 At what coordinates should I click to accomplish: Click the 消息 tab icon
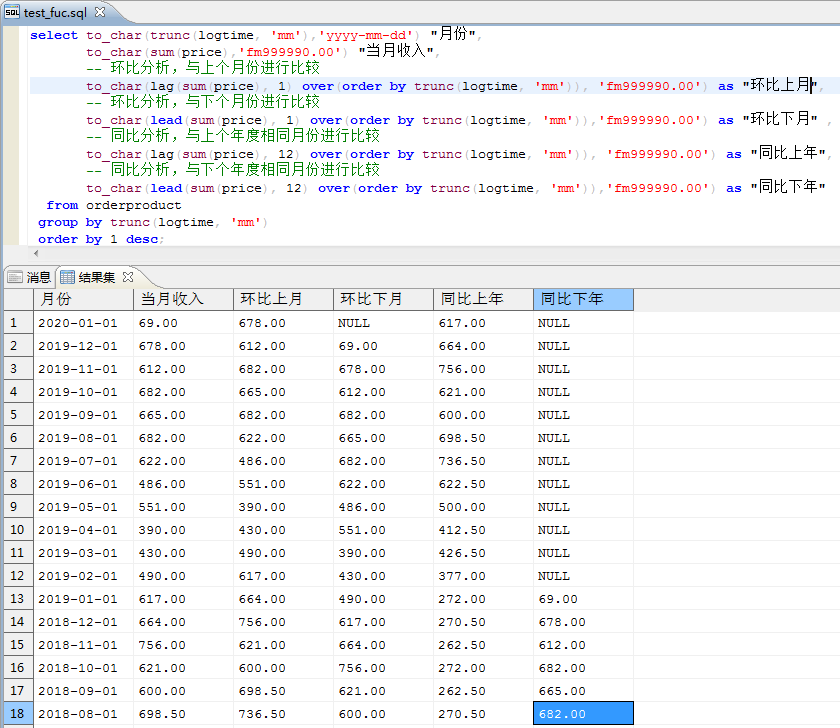tap(15, 277)
